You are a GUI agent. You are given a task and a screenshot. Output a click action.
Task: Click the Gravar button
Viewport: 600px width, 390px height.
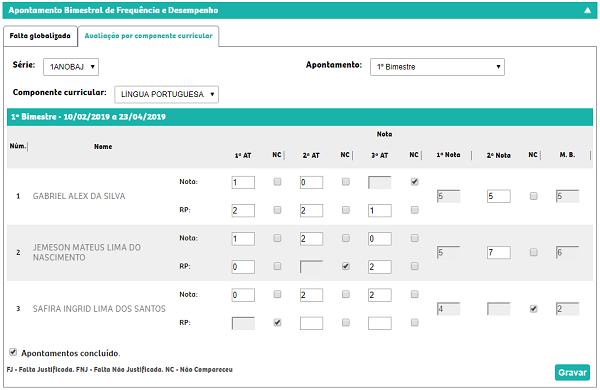[x=572, y=372]
